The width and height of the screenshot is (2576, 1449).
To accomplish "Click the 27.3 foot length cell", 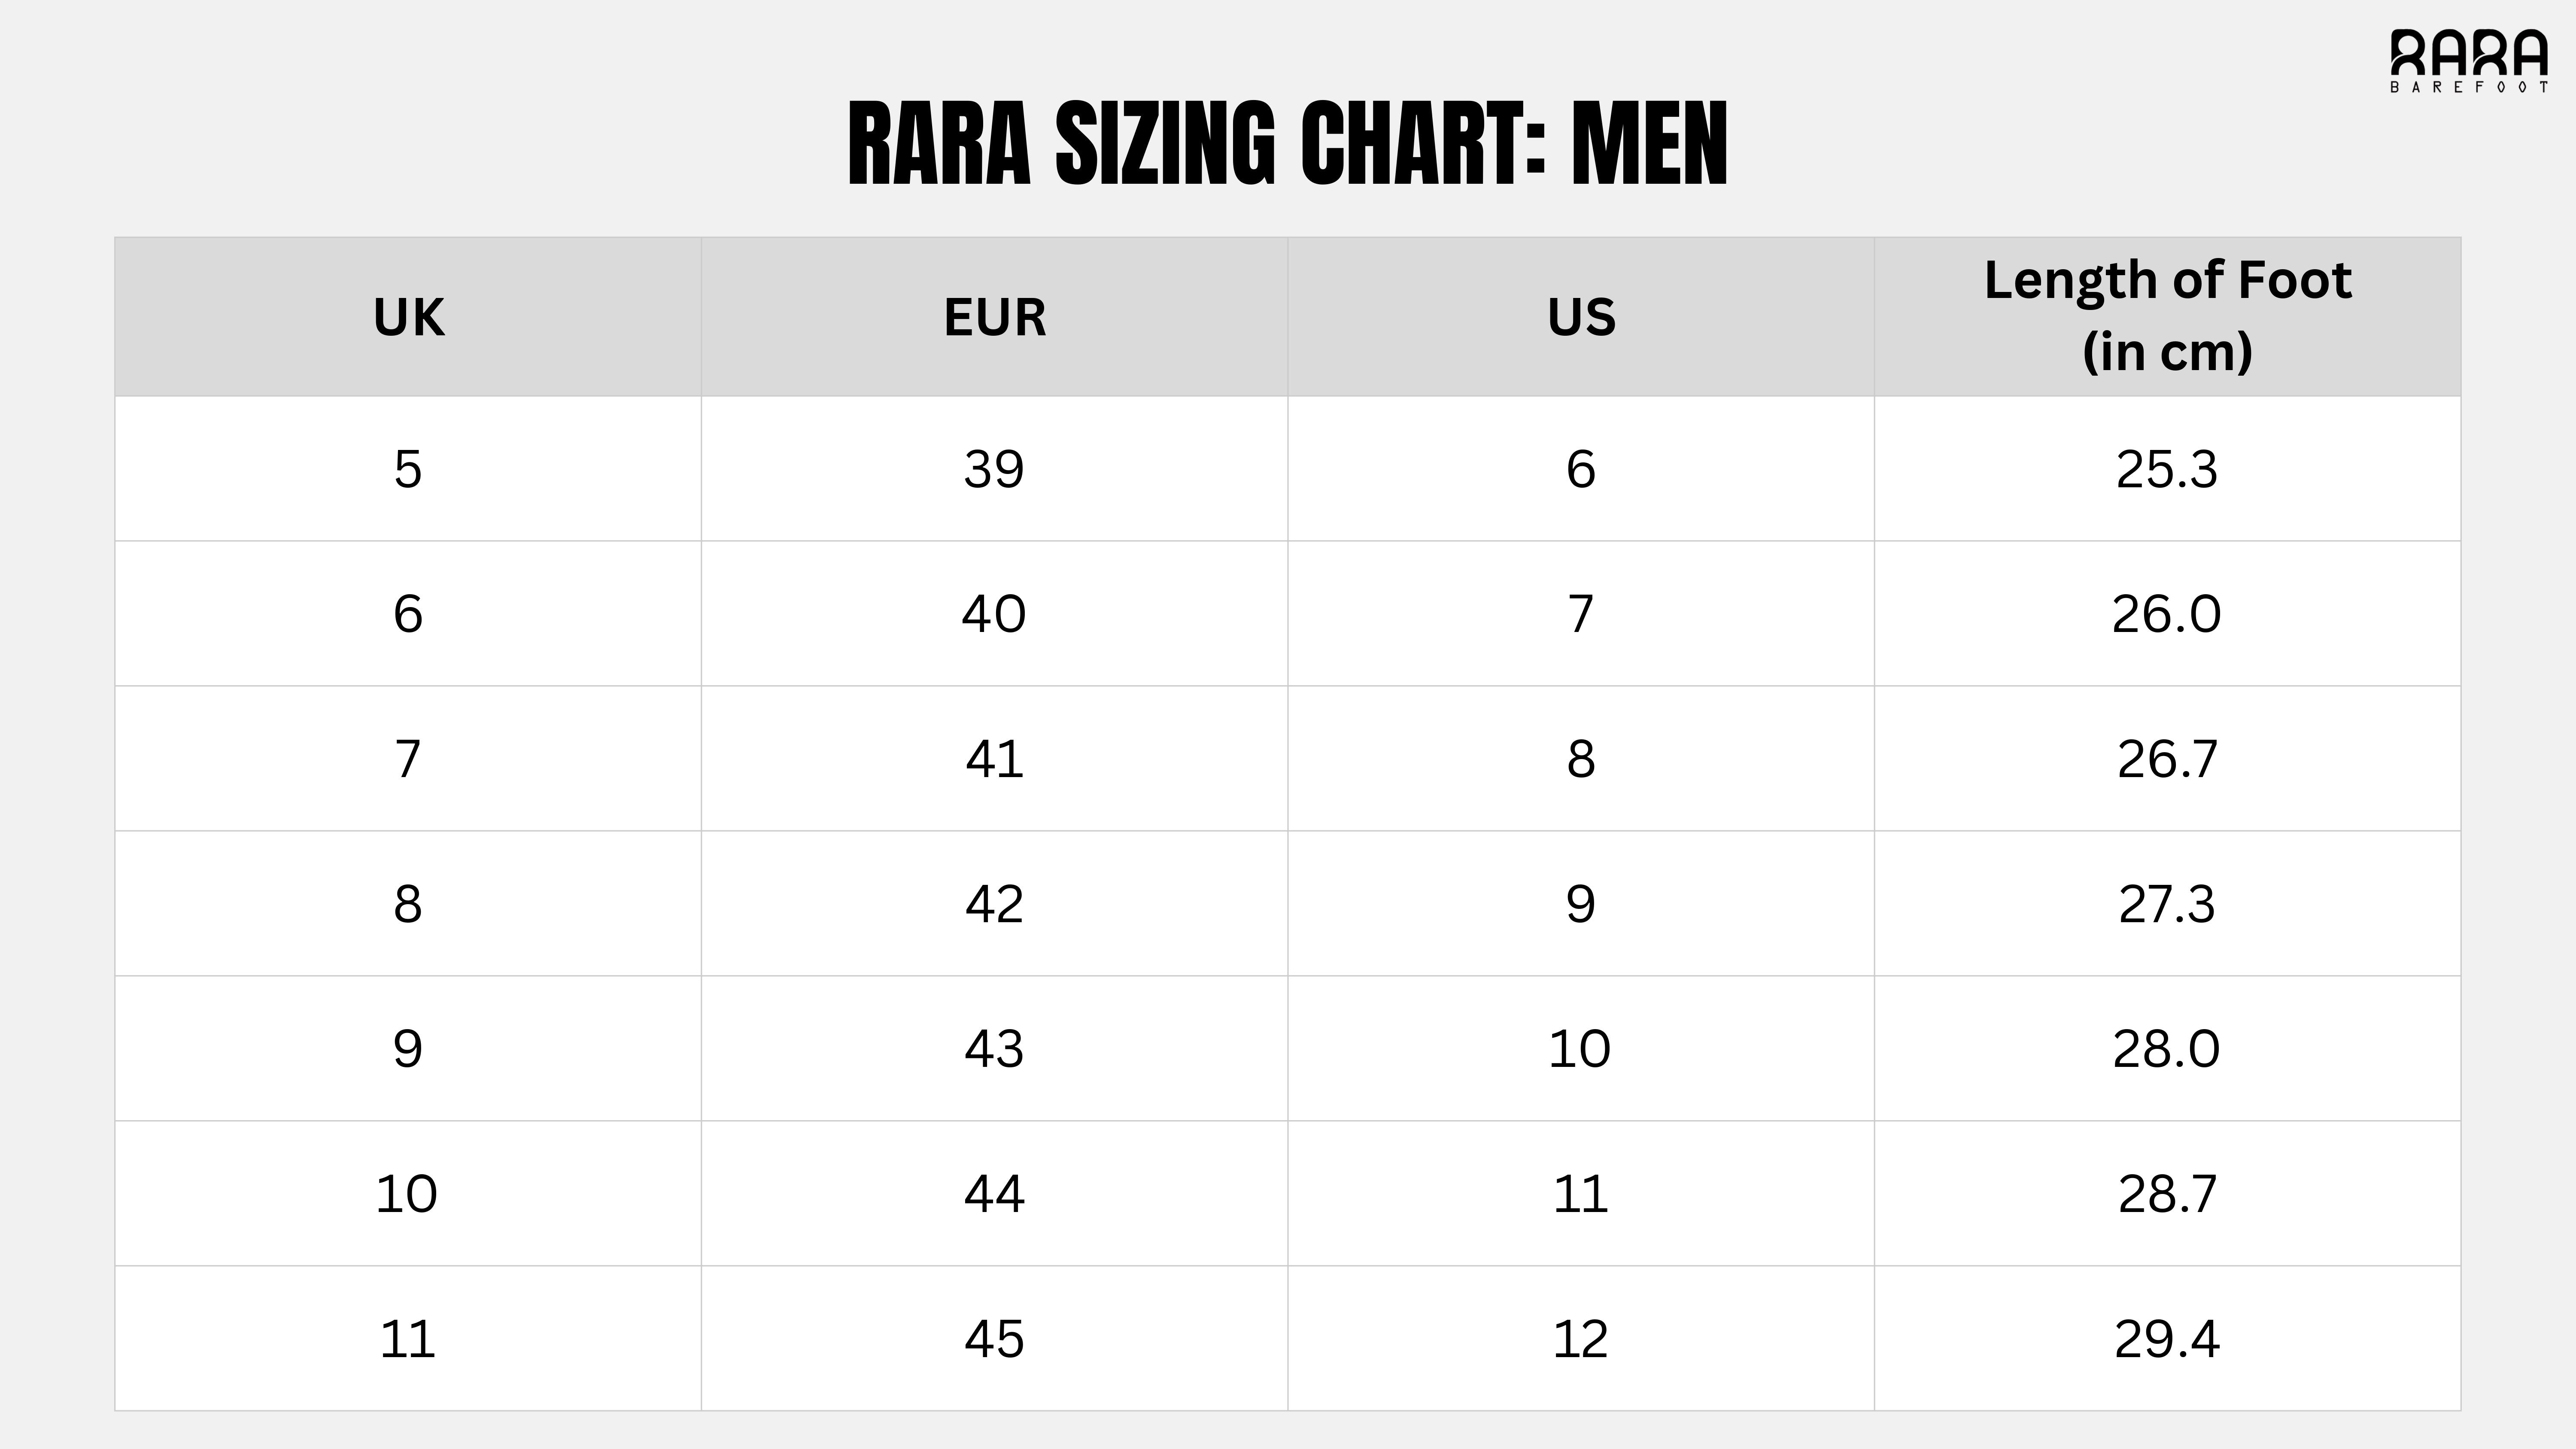I will coord(2167,904).
